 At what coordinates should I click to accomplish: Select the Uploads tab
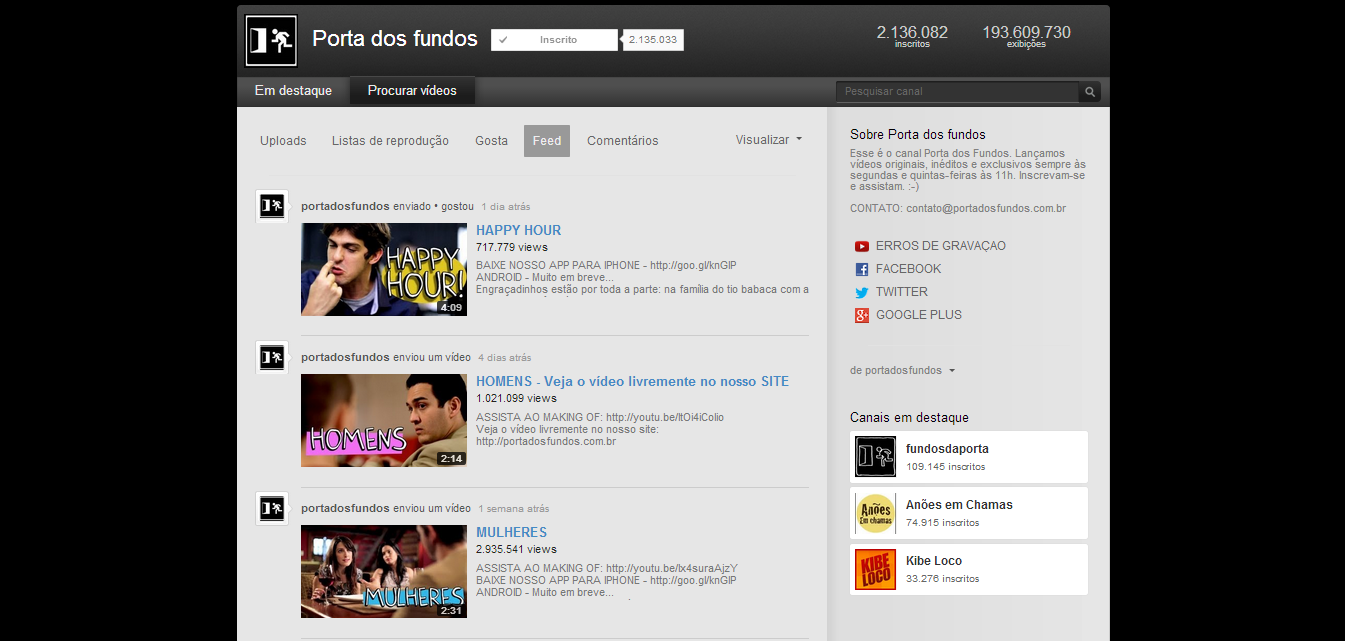click(x=283, y=141)
